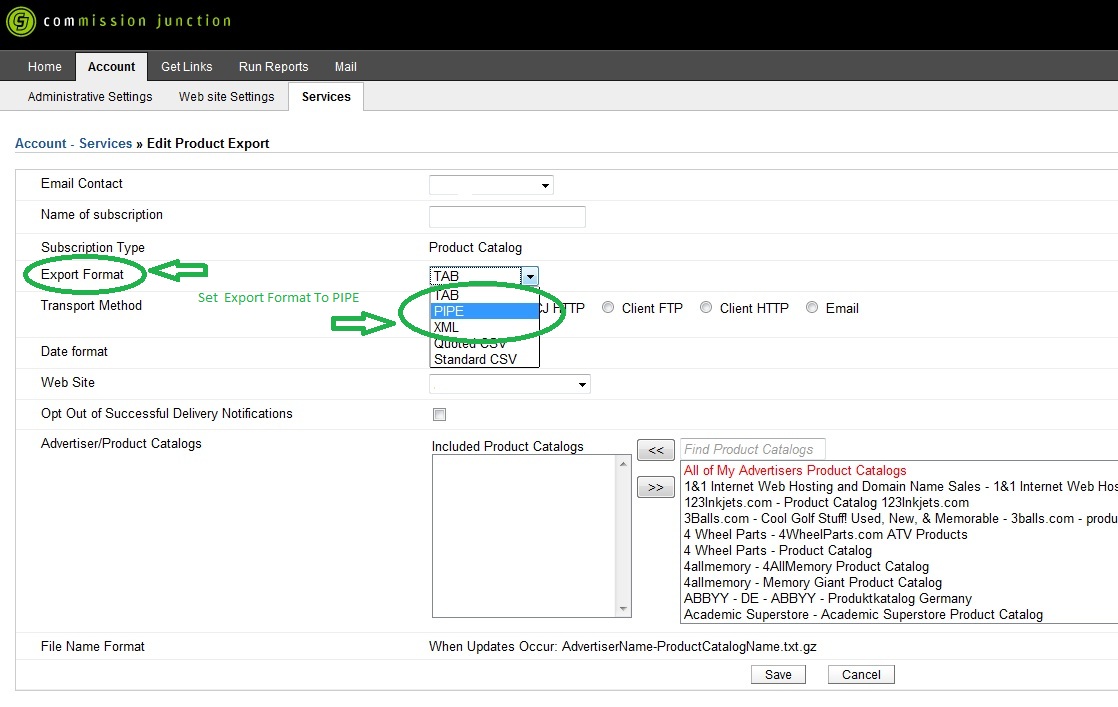Choose Standard CSV export format

pyautogui.click(x=485, y=359)
